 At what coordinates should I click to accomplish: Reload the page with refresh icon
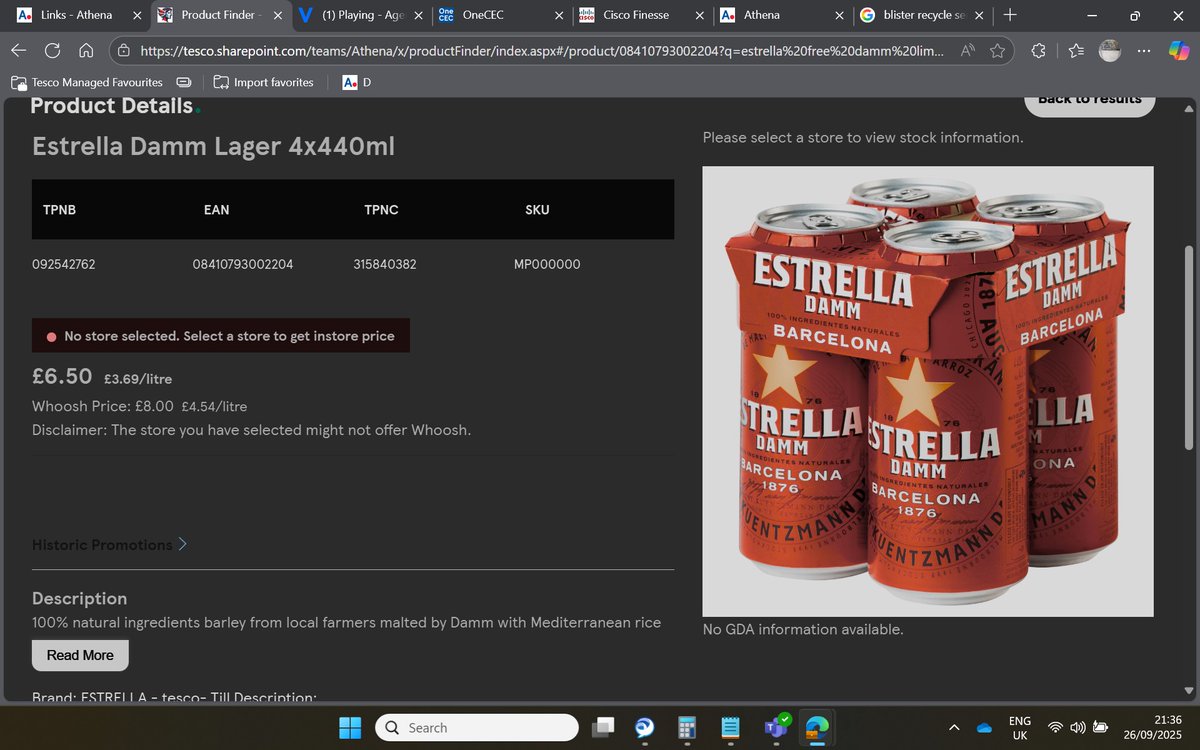[53, 51]
